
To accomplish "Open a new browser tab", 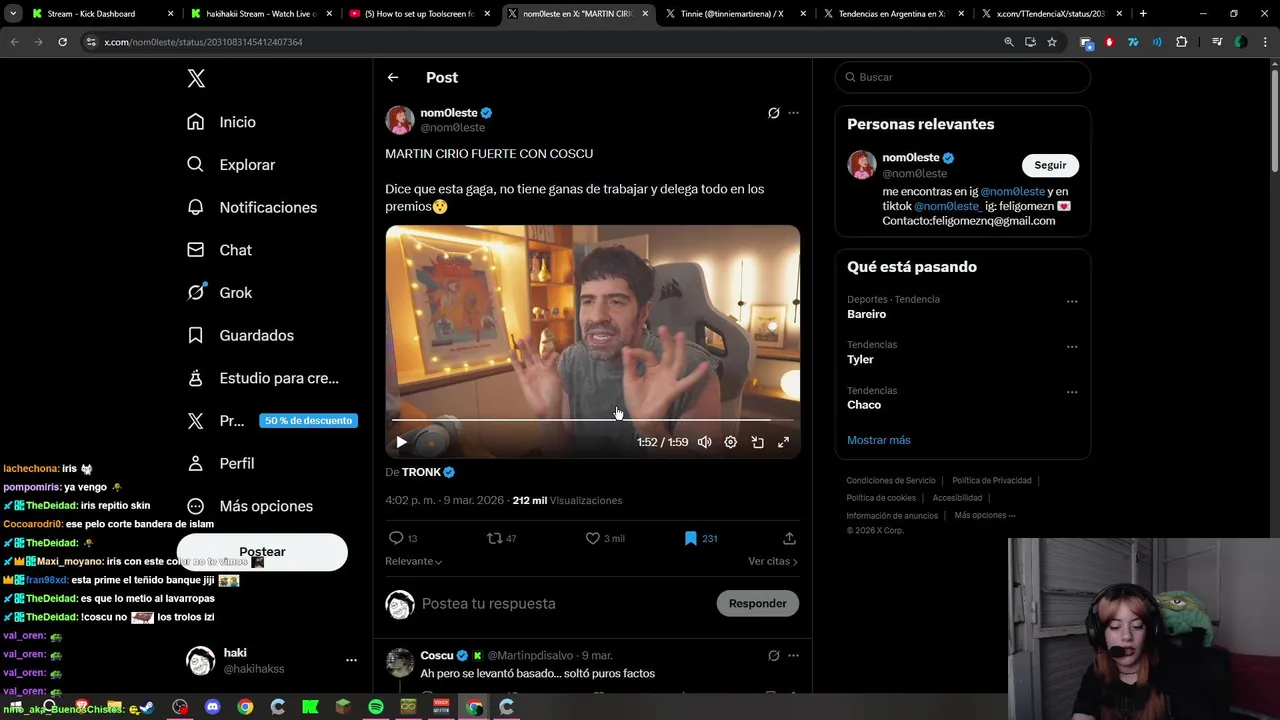I will pyautogui.click(x=1143, y=14).
